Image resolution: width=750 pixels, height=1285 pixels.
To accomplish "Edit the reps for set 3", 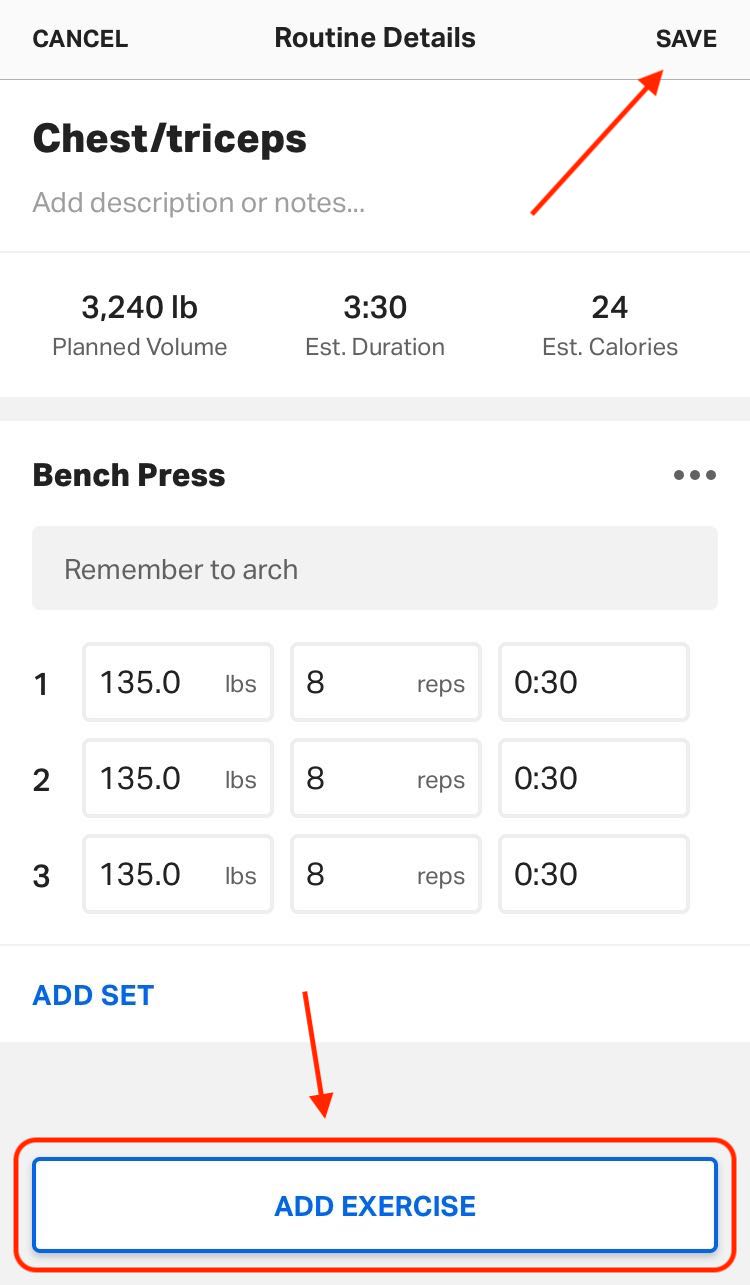I will pyautogui.click(x=385, y=874).
